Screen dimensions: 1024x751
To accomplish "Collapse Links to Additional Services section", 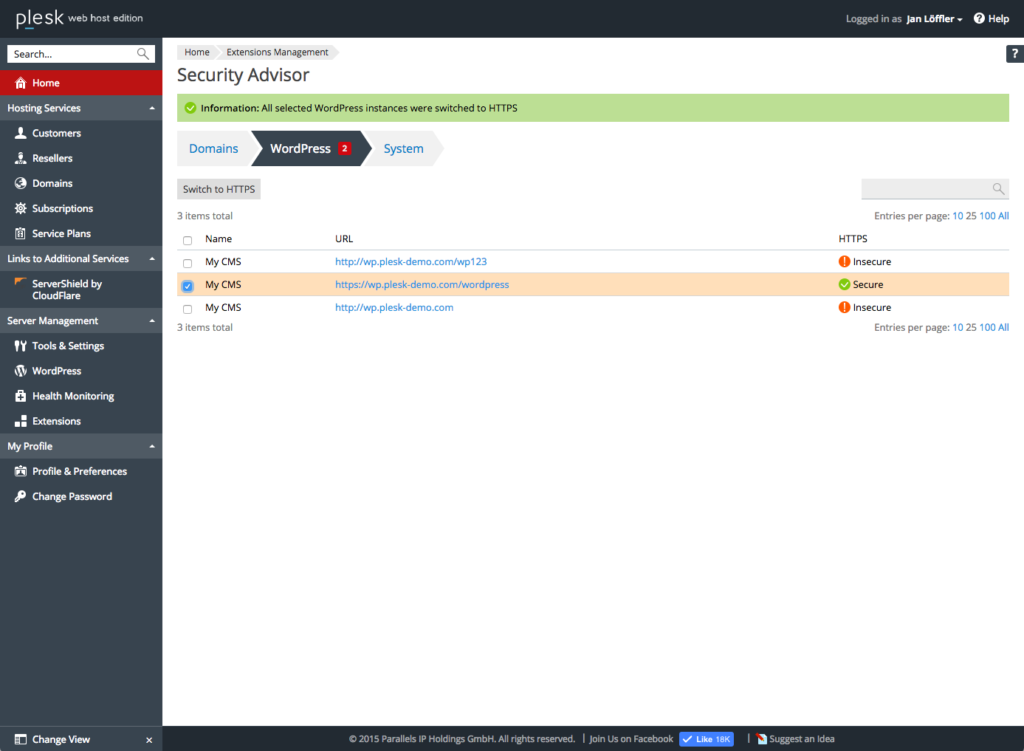I will tap(152, 259).
